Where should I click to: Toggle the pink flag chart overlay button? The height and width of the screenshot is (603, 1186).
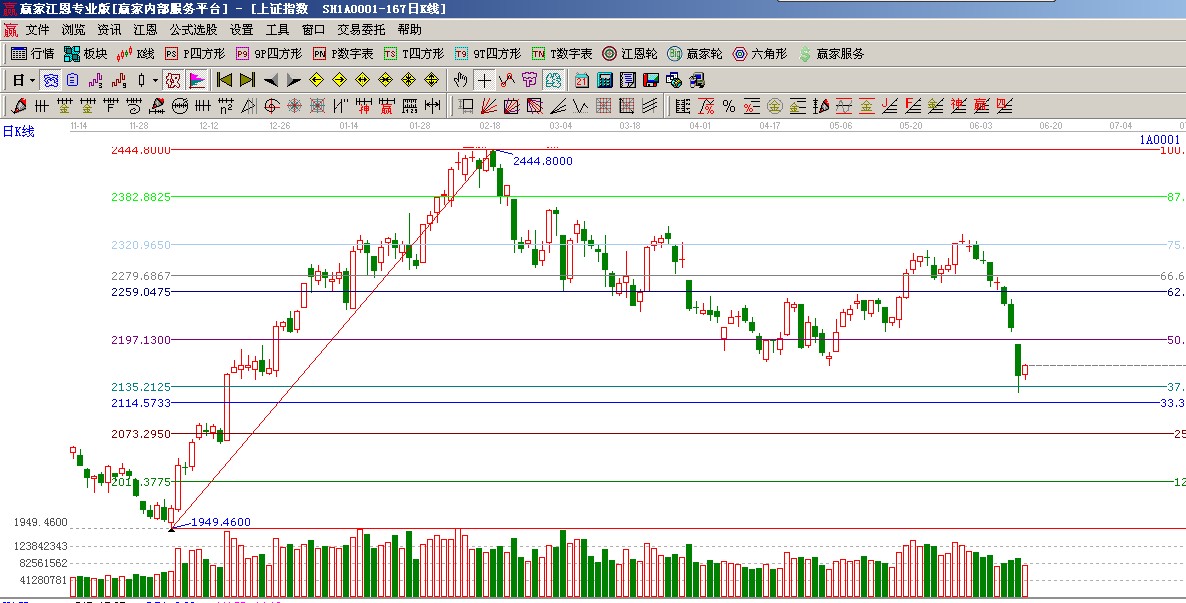coord(197,80)
